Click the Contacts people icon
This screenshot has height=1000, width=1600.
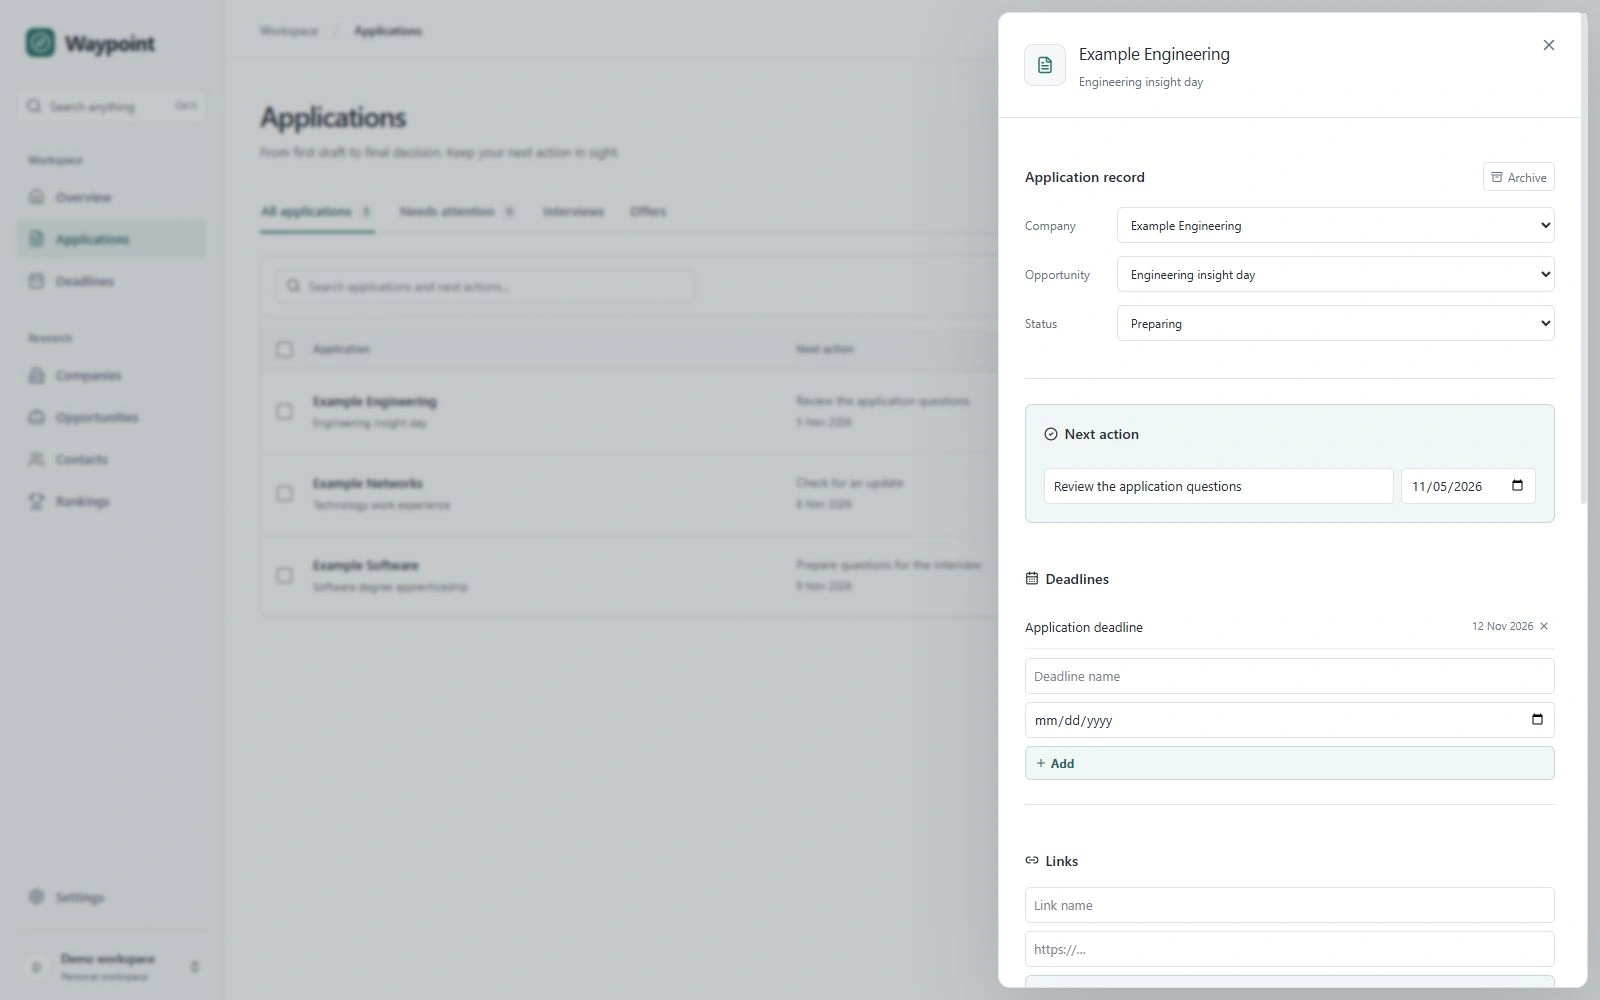pyautogui.click(x=37, y=459)
